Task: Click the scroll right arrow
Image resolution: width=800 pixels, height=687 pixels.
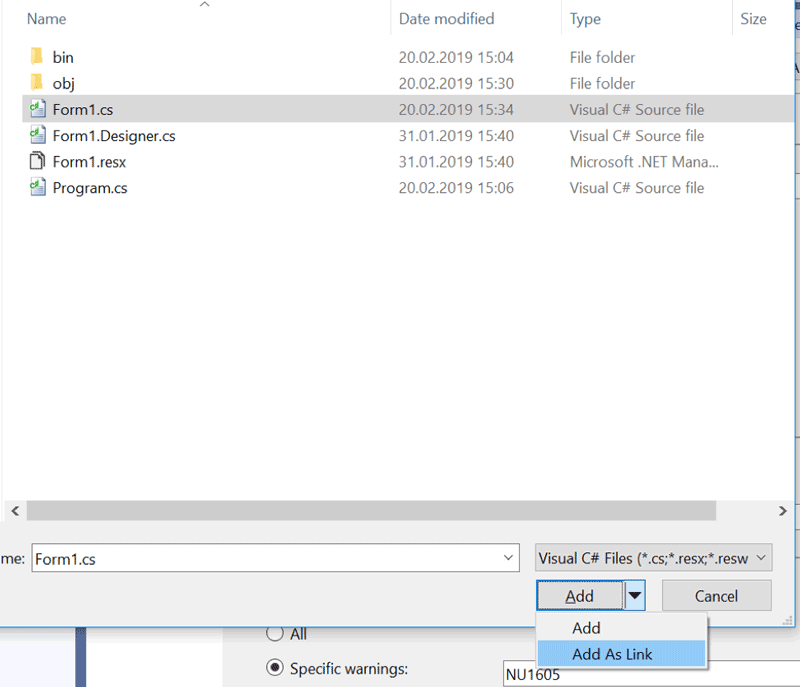Action: click(783, 511)
